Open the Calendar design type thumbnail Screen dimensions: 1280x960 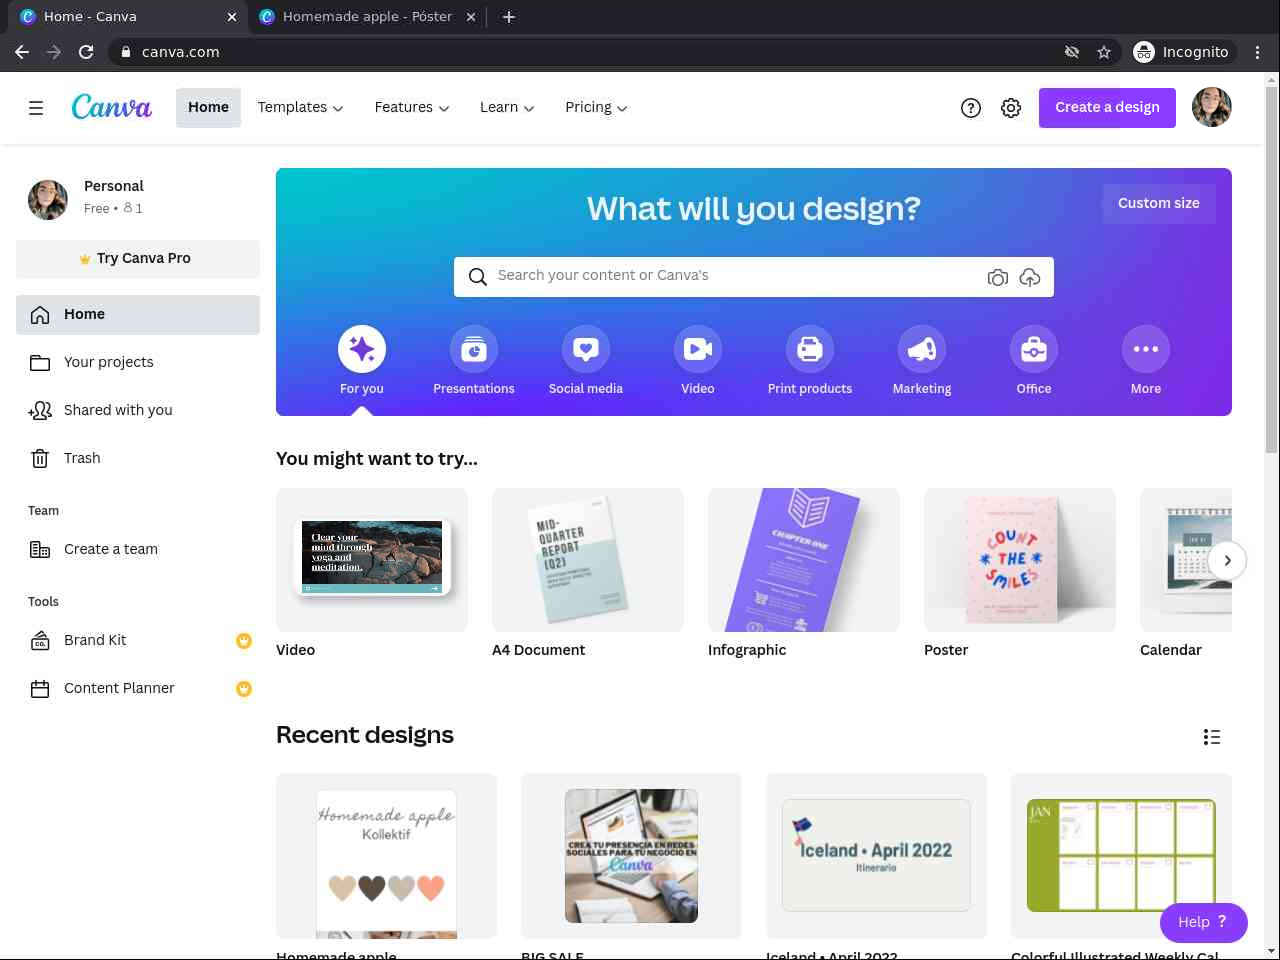[1186, 560]
